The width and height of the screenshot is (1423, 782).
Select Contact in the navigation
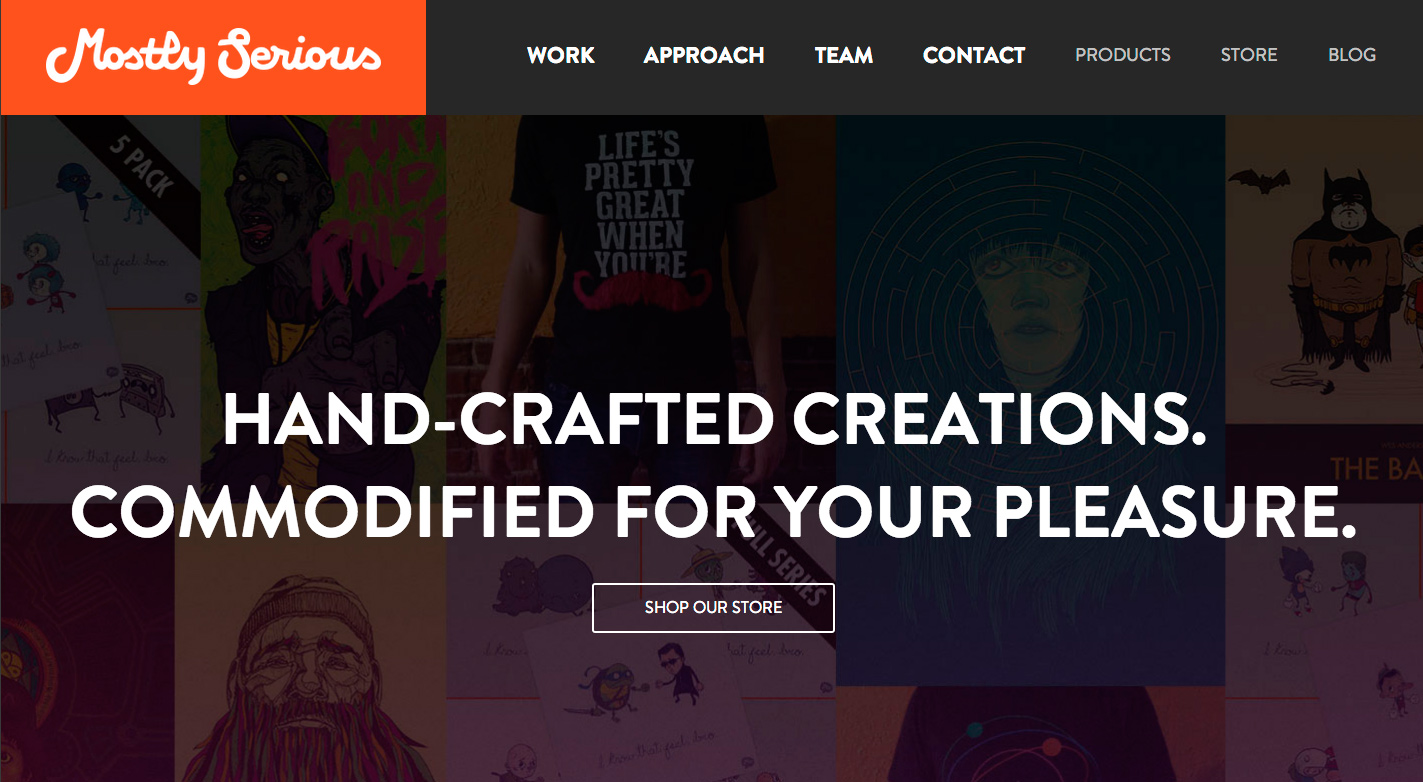pos(974,55)
